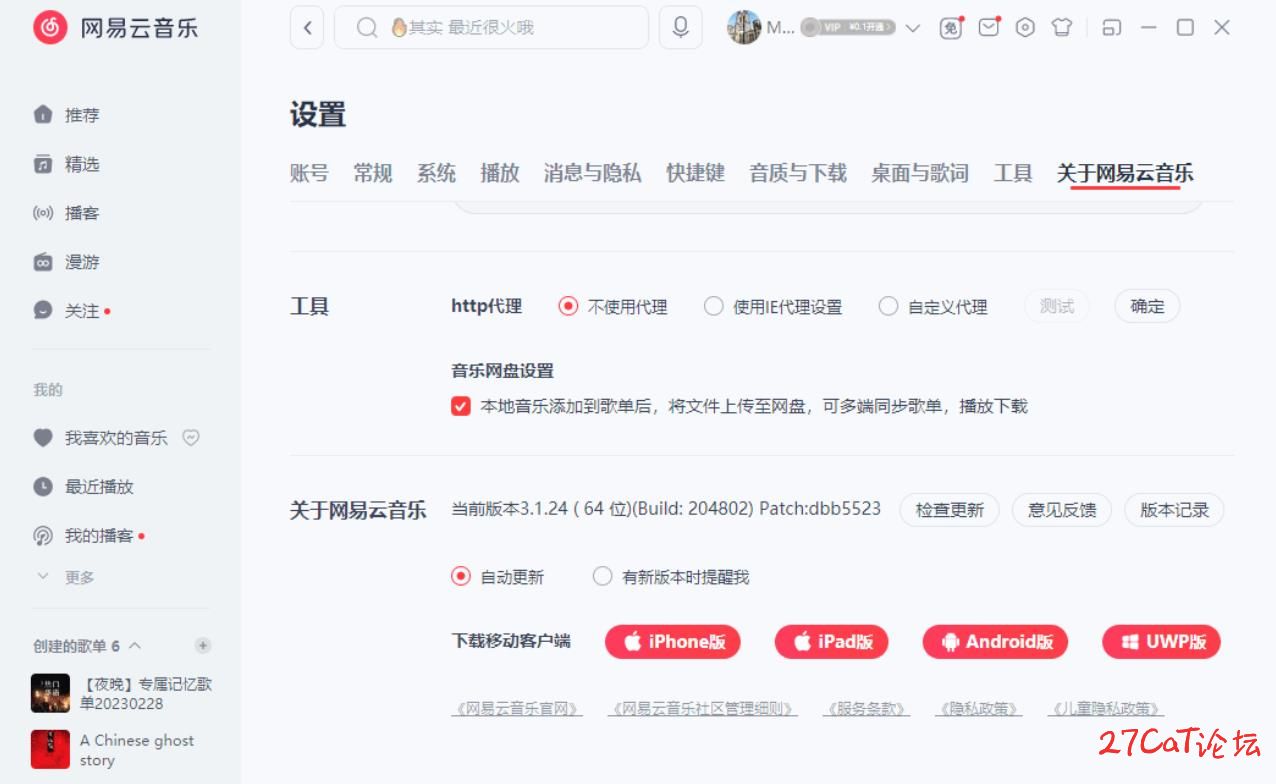
Task: Choose 有新版本时提醒我 update option
Action: 602,576
